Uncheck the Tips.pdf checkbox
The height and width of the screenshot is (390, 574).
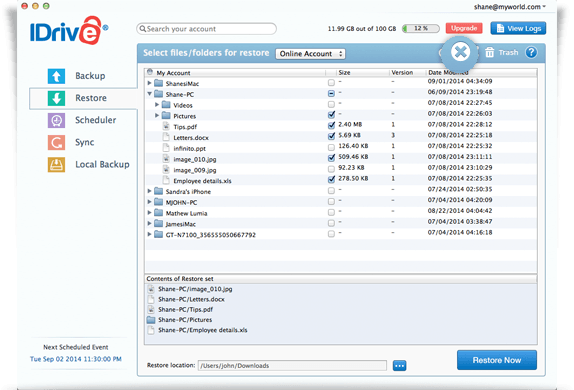331,125
